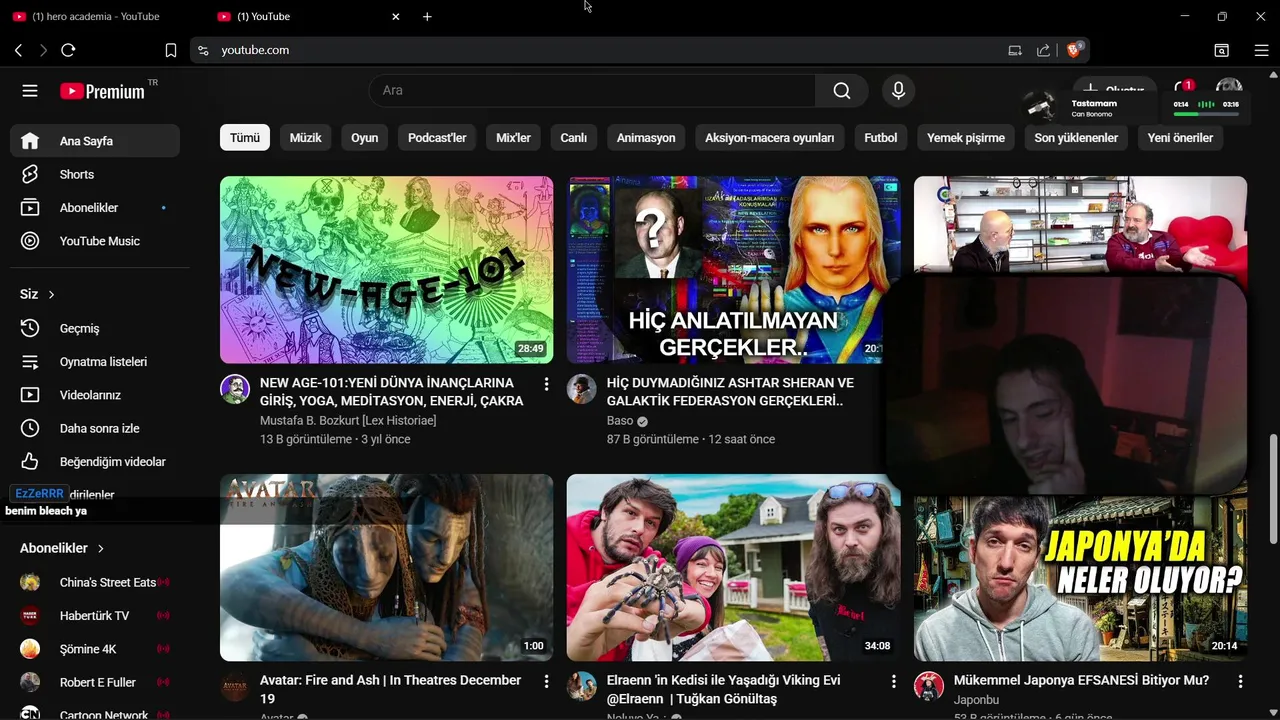Open the site settings icon in the address bar
The image size is (1280, 720).
(203, 50)
